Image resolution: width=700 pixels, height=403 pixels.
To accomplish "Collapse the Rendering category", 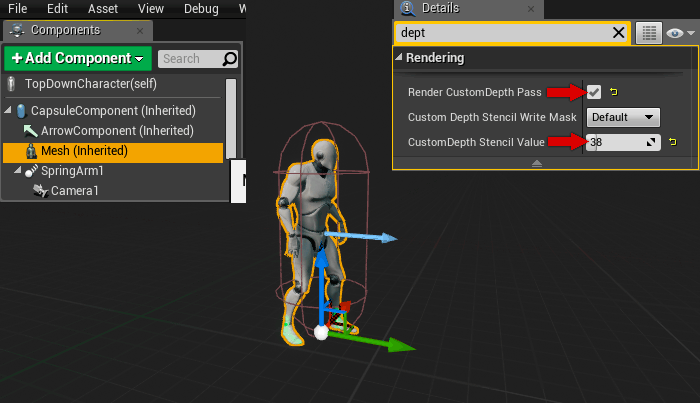I will pyautogui.click(x=399, y=57).
